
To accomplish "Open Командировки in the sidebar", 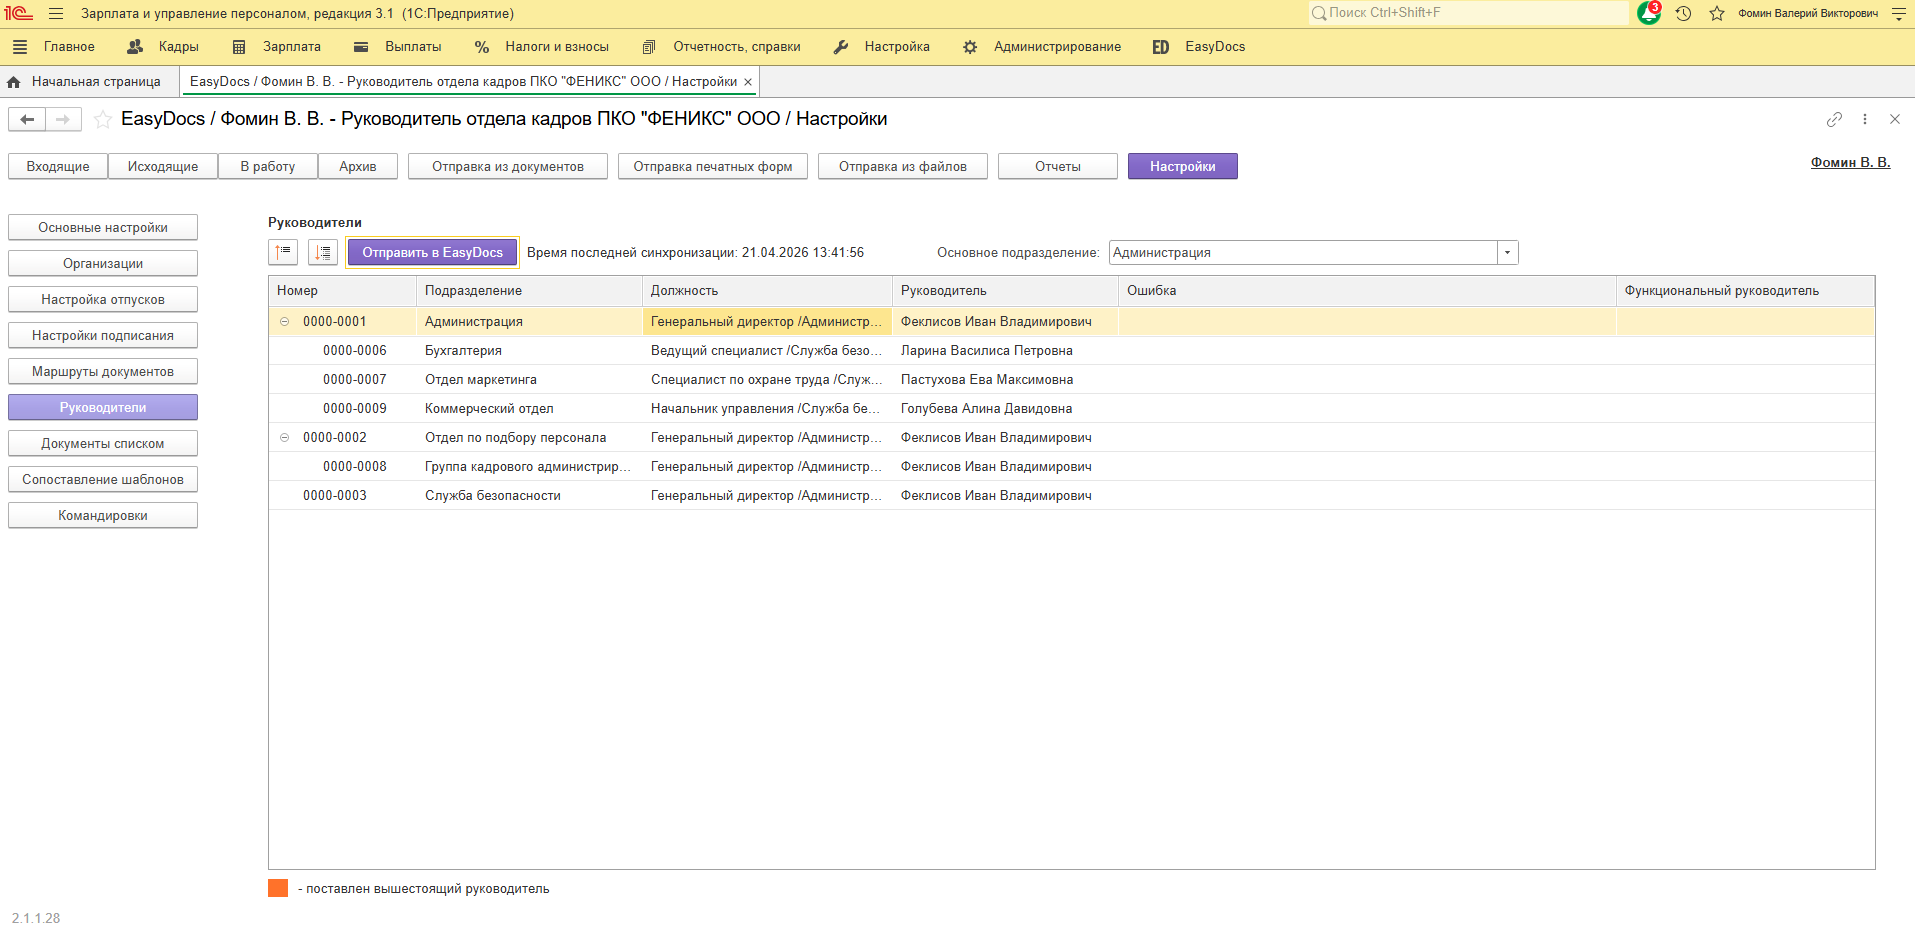I will [x=103, y=515].
